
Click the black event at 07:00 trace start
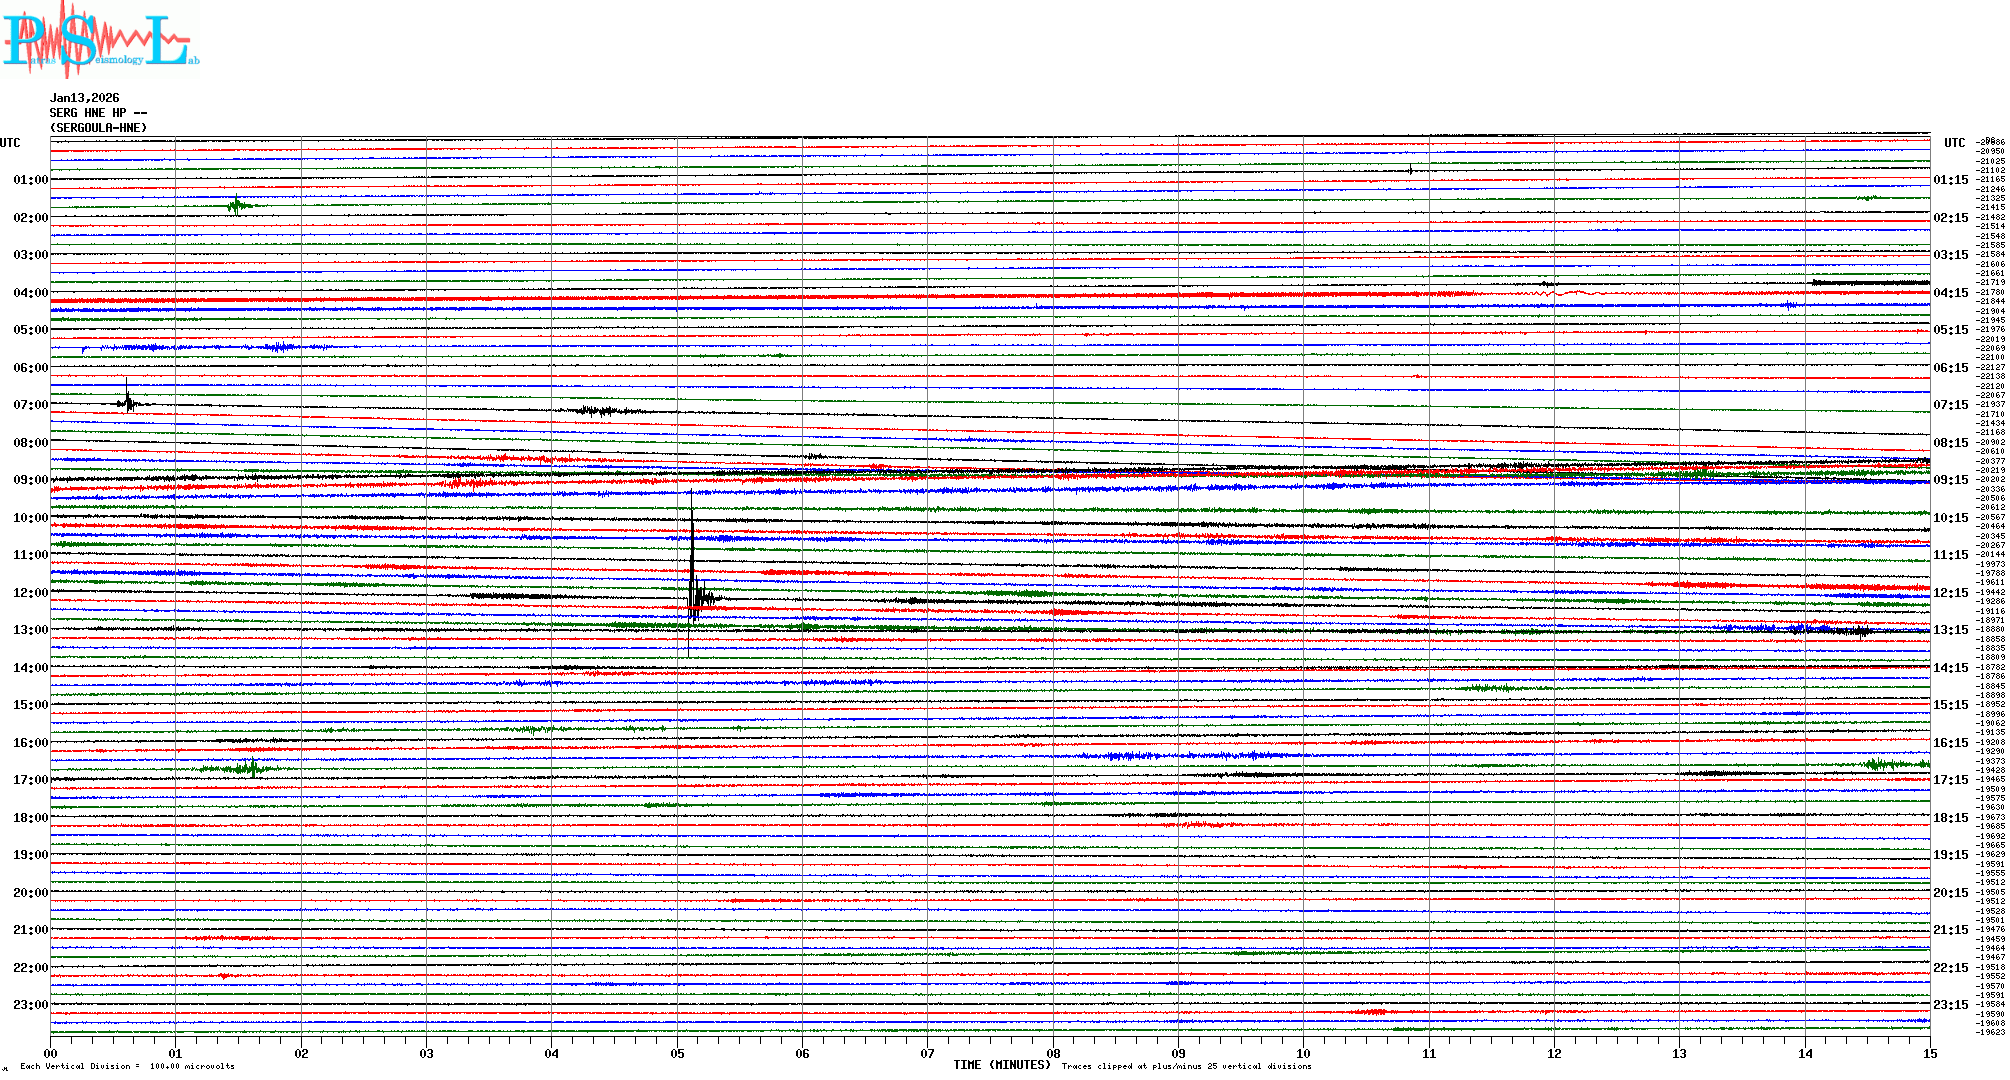click(x=128, y=403)
